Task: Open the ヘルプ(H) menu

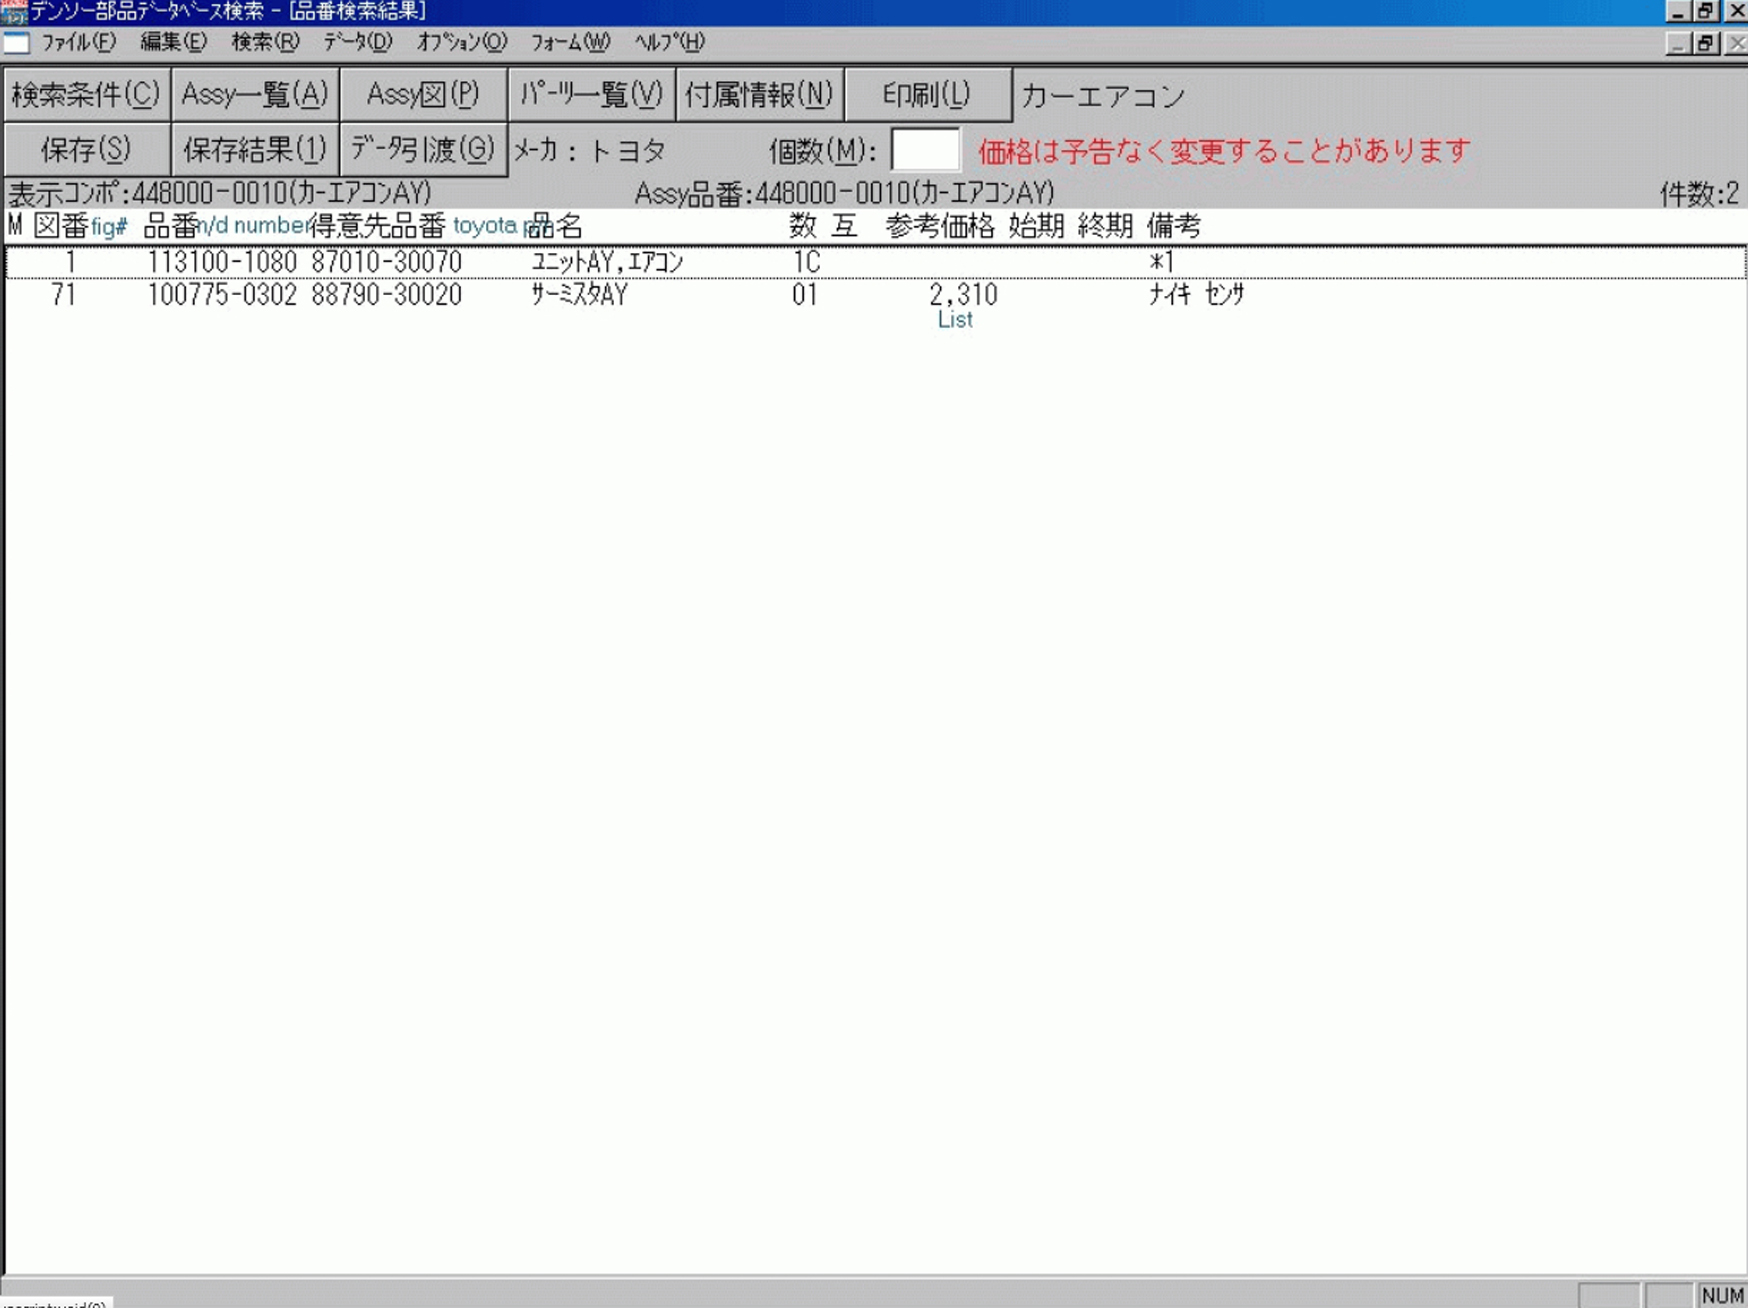Action: click(669, 42)
